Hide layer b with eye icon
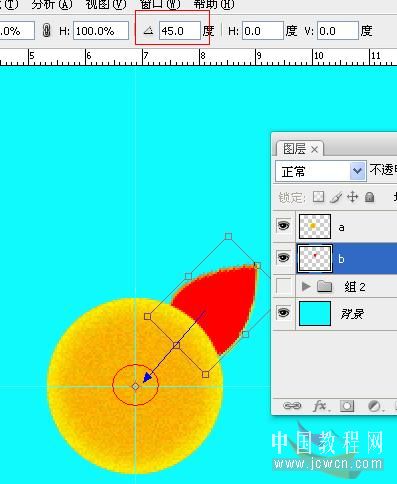The width and height of the screenshot is (397, 484). click(283, 258)
